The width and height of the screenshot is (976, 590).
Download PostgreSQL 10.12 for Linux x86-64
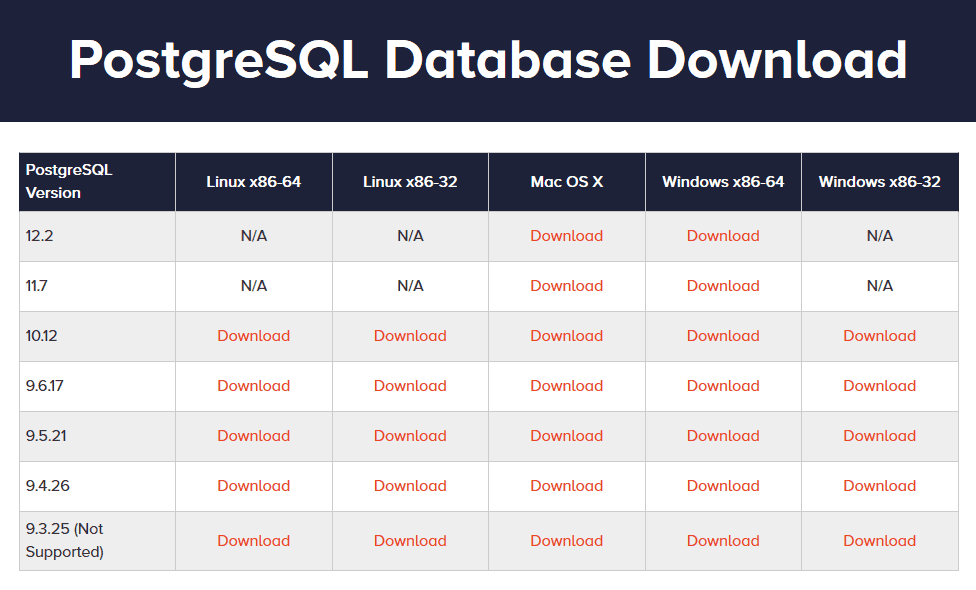coord(253,336)
